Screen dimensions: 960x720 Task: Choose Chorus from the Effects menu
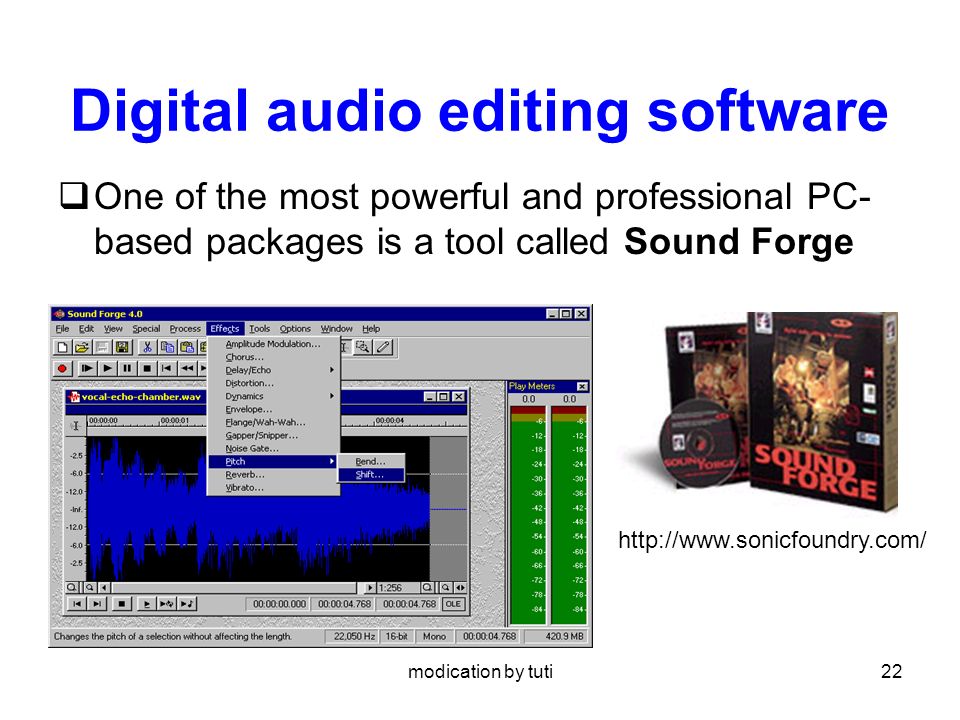pyautogui.click(x=274, y=357)
